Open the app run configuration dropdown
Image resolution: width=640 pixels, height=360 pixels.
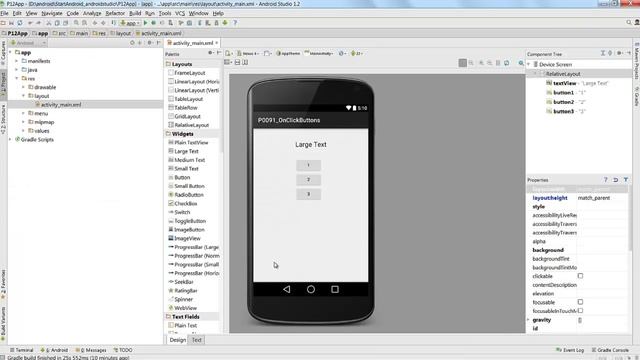tap(130, 23)
